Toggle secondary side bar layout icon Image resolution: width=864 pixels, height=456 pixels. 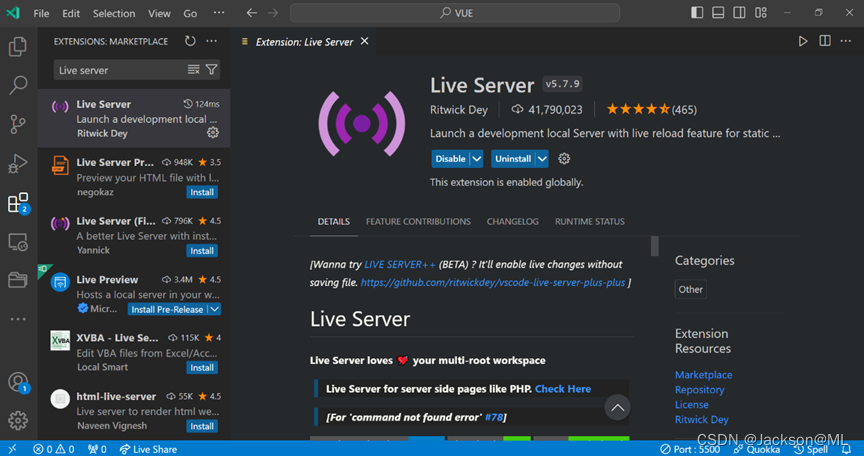739,13
